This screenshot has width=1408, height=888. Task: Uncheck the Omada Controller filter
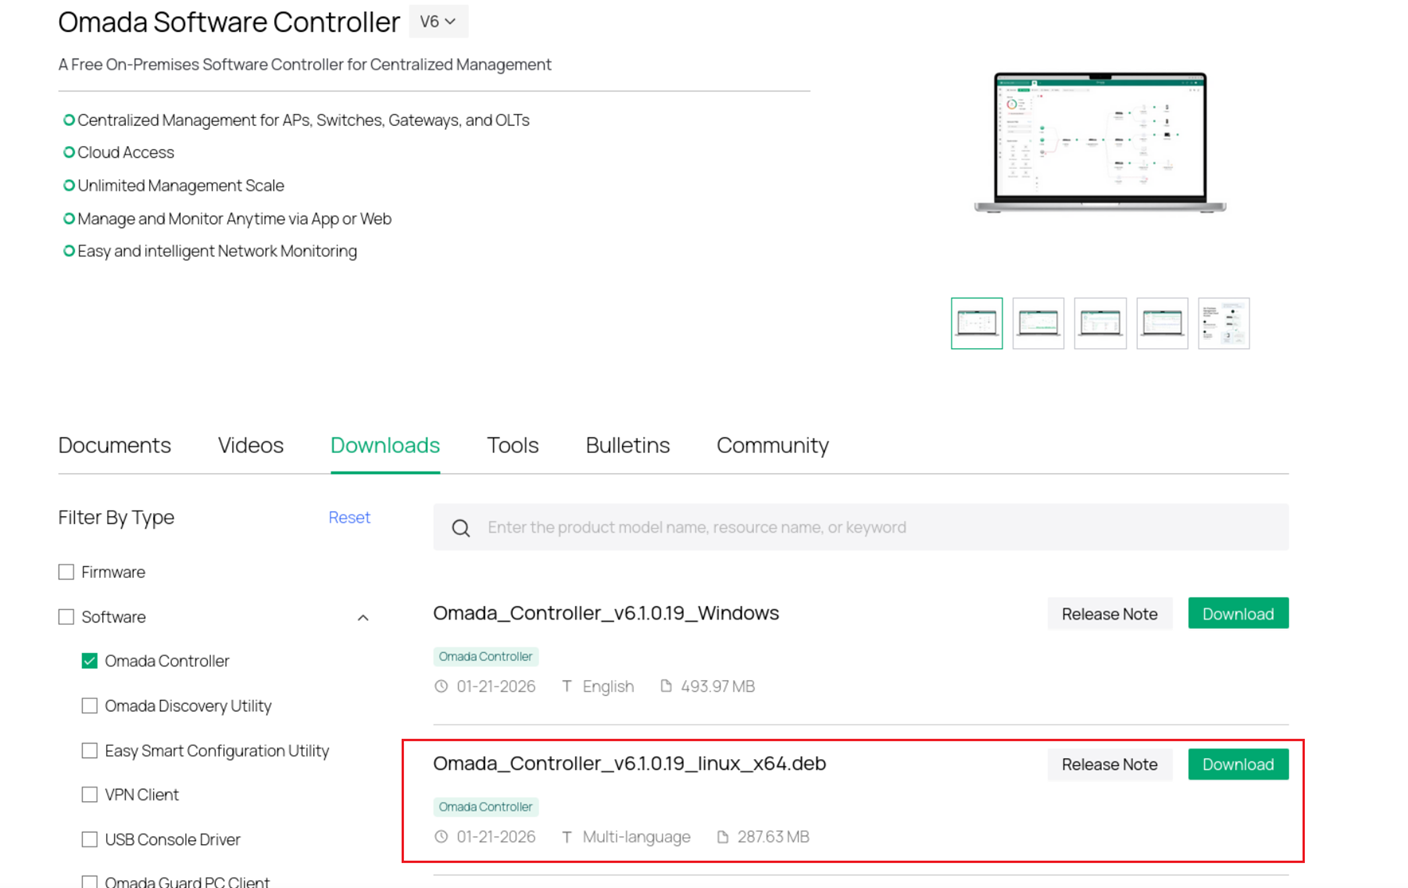[x=89, y=661]
